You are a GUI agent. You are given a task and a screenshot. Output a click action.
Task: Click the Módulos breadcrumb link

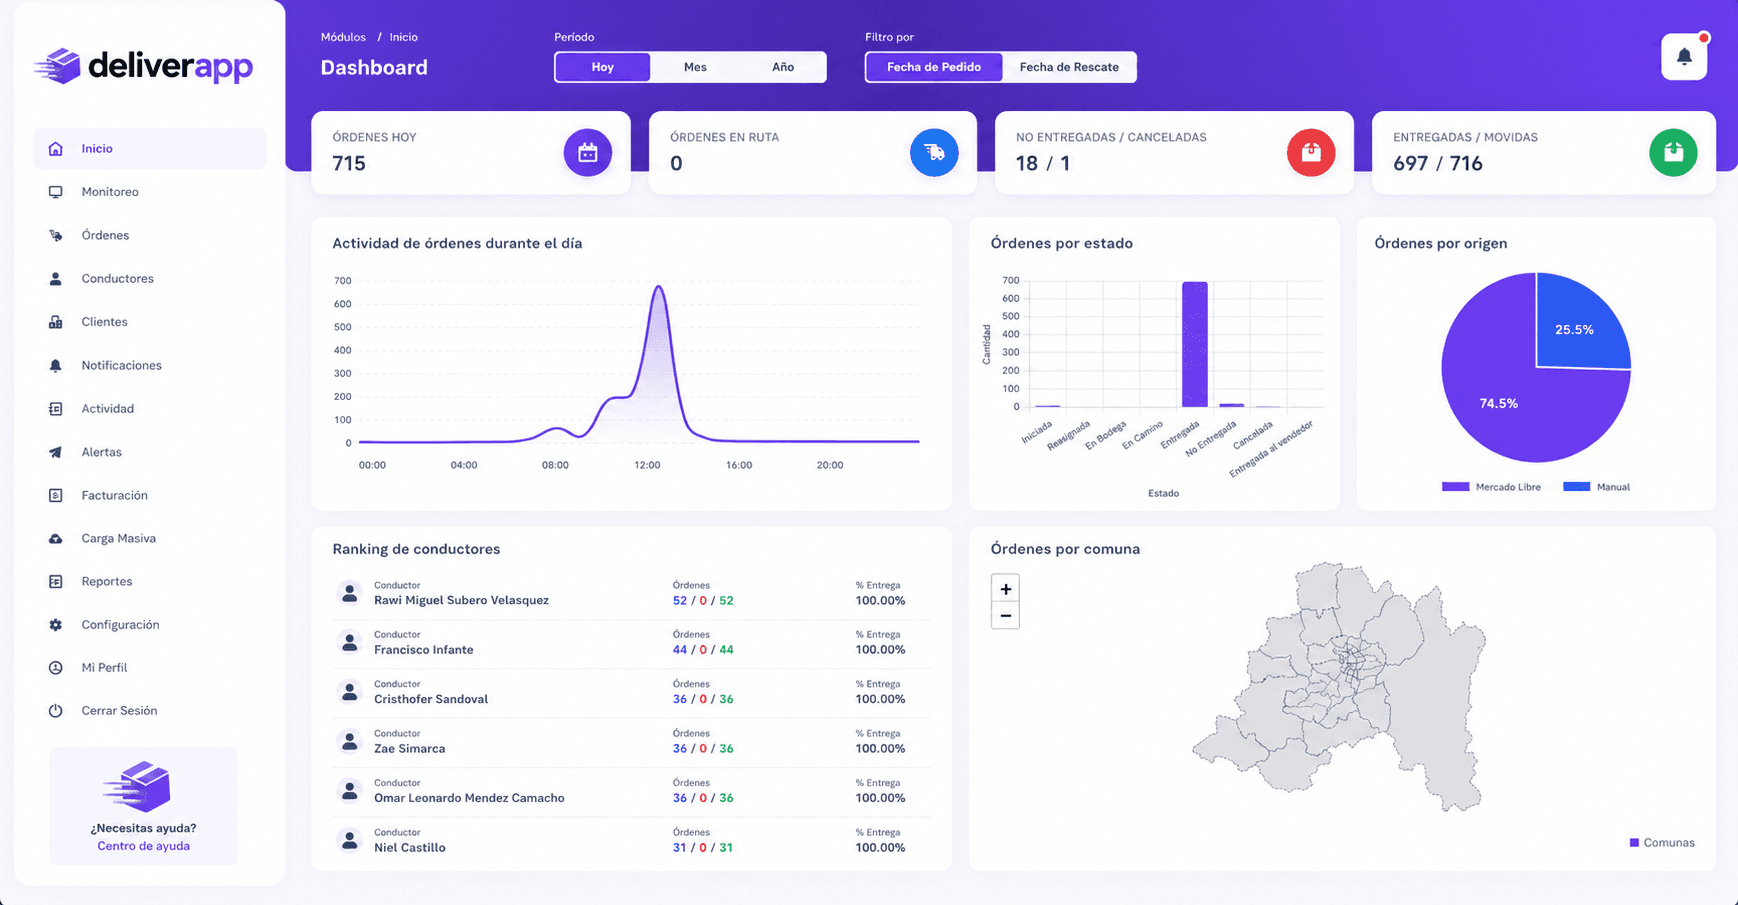(x=343, y=37)
